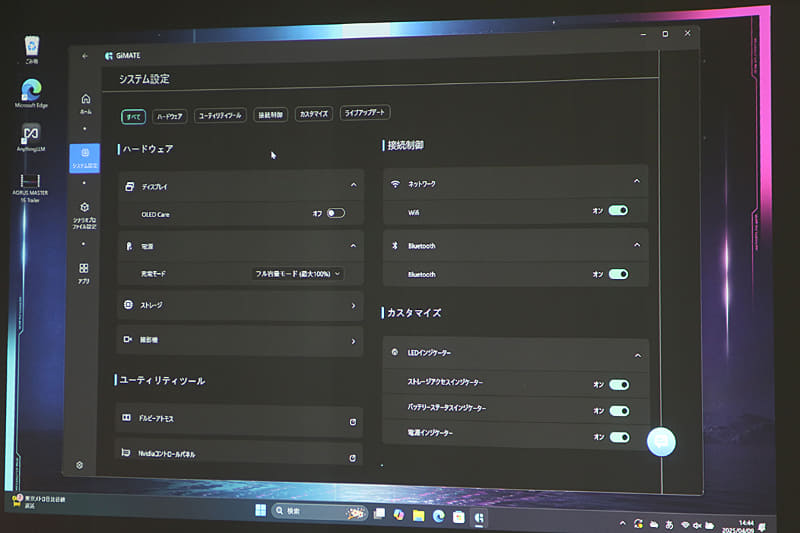The image size is (800, 533).
Task: Open AnythingLLM desktop shortcut
Action: click(x=31, y=137)
